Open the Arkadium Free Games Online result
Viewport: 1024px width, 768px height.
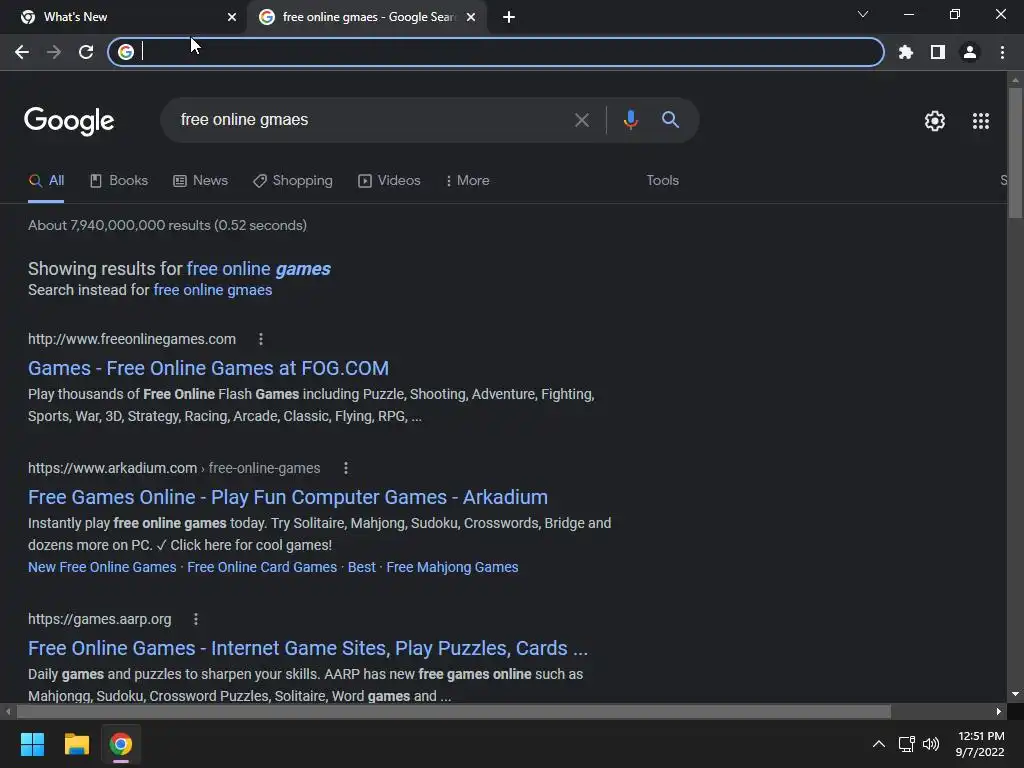click(288, 498)
